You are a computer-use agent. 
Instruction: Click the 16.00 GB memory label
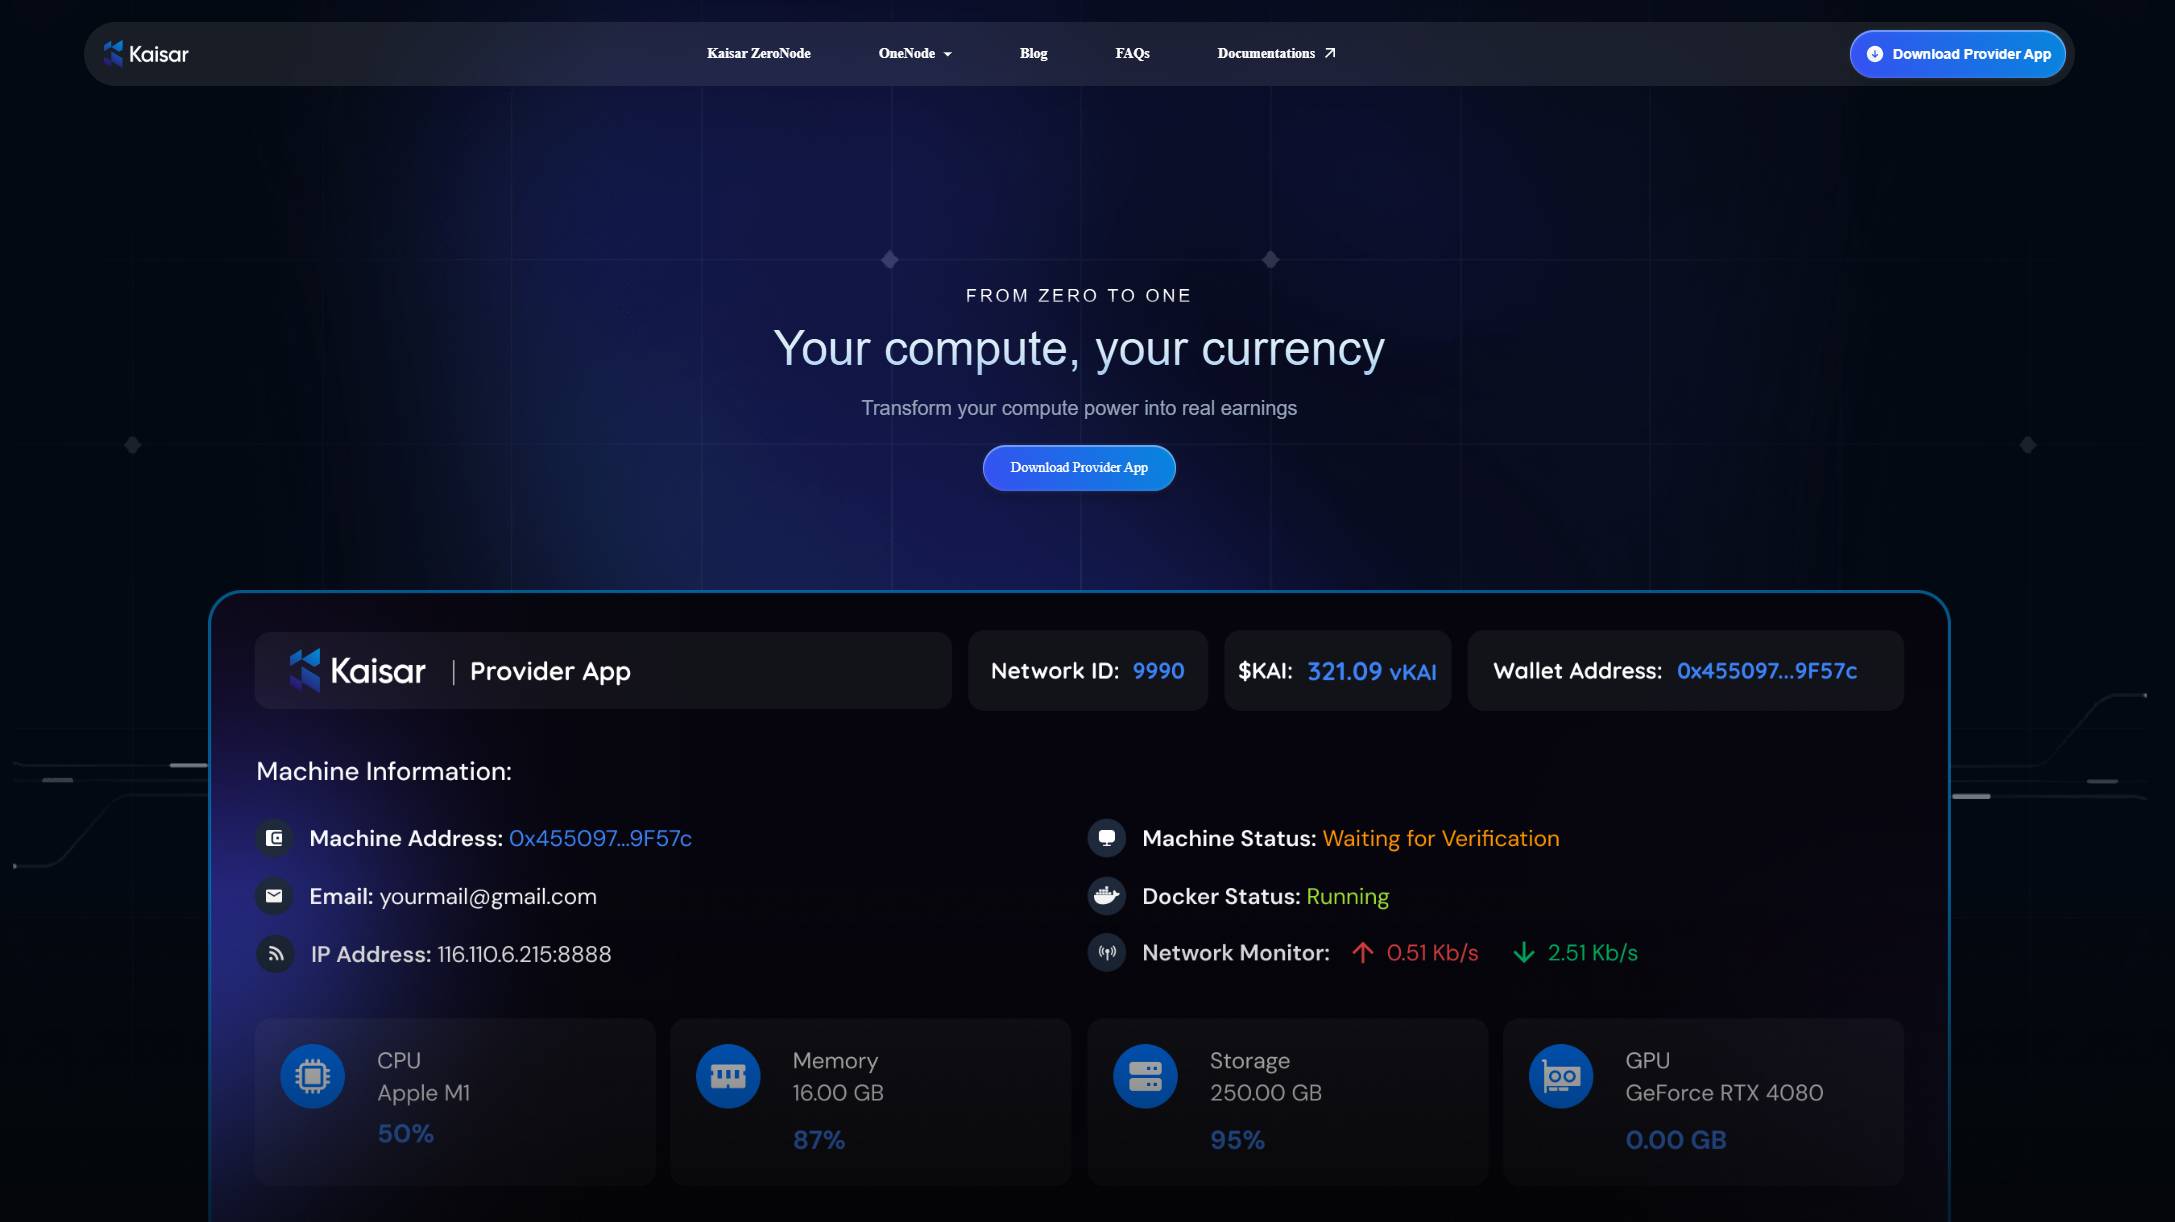point(838,1093)
